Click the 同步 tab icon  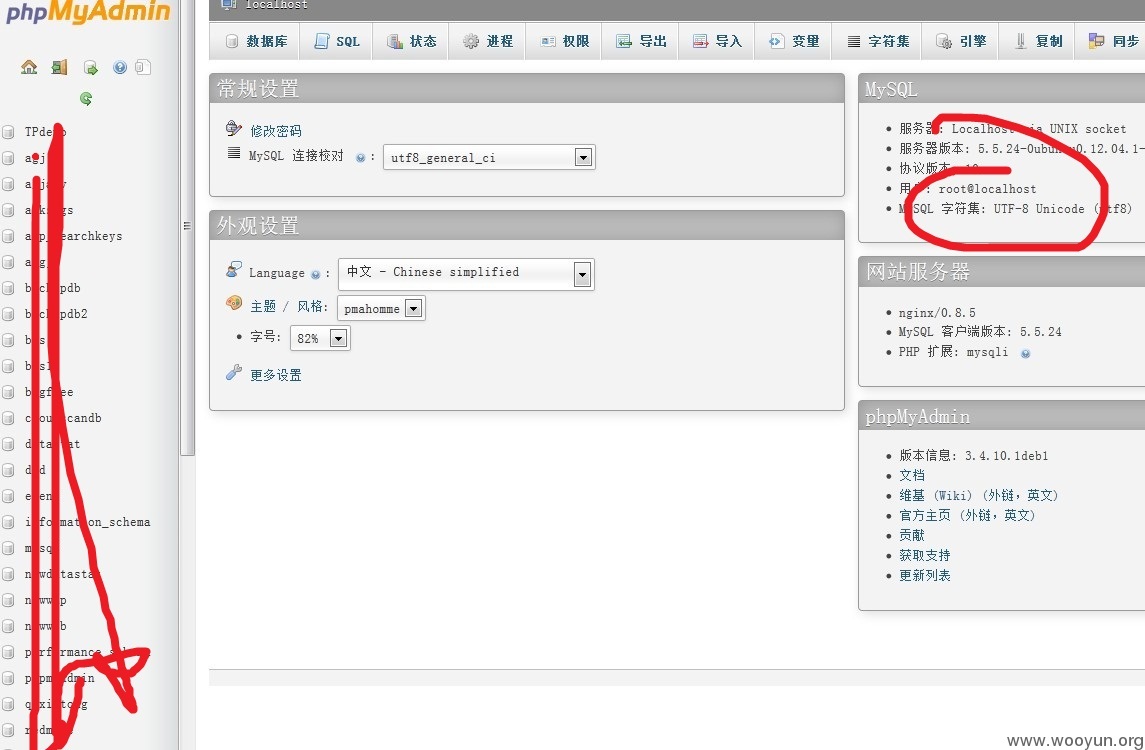tap(1096, 41)
